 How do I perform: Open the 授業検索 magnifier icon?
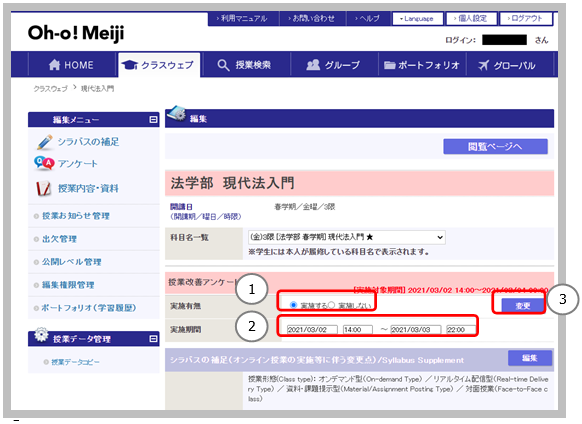223,65
